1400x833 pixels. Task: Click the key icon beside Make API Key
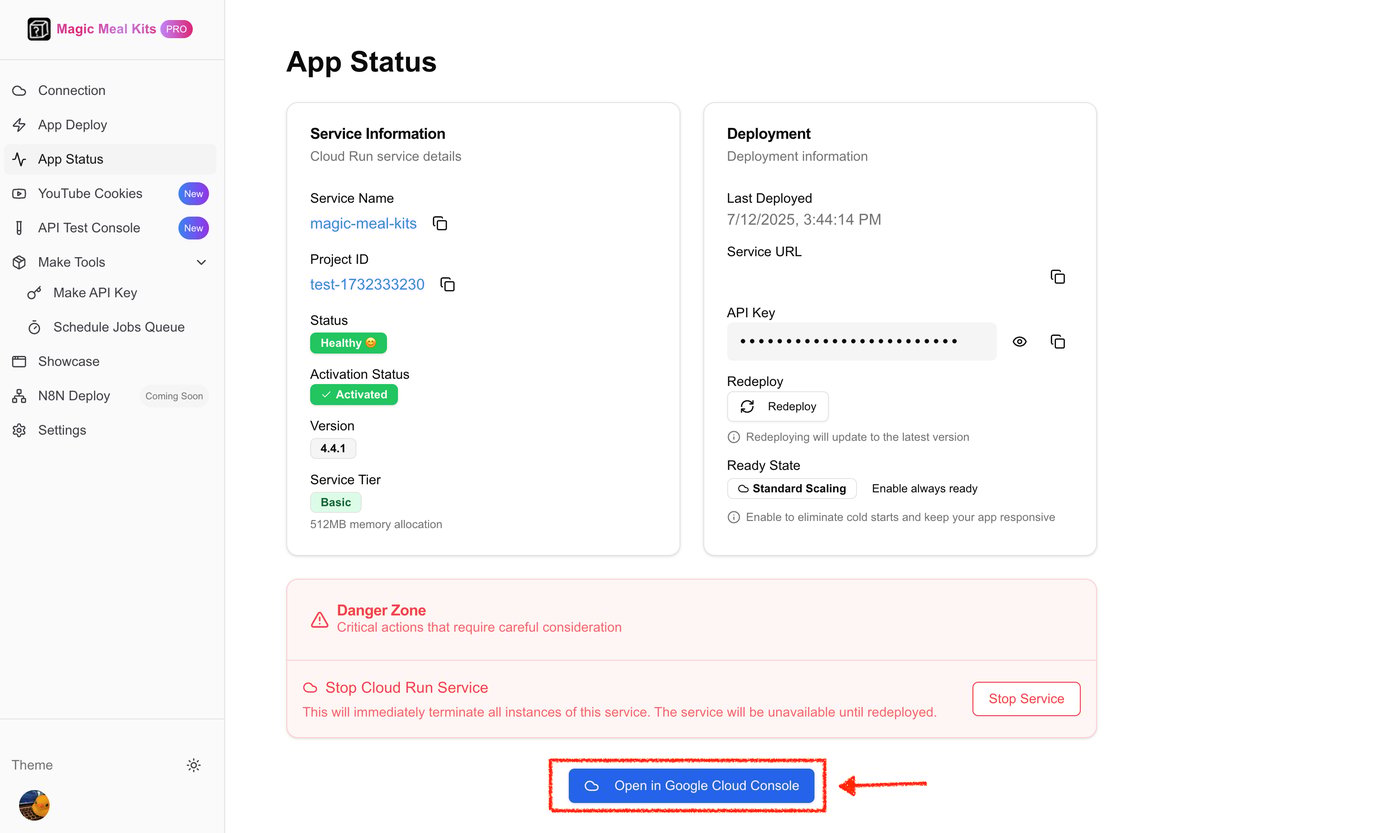(34, 293)
